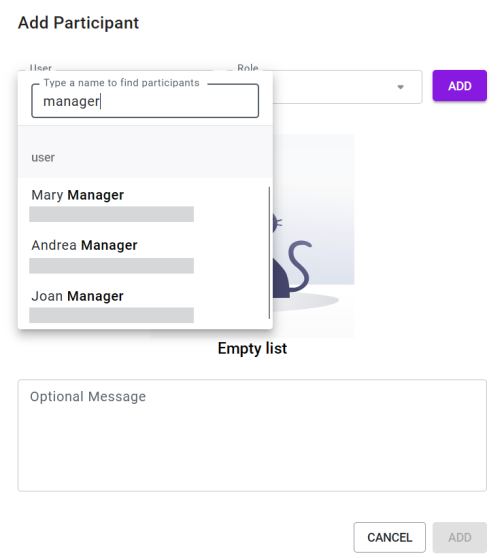Image resolution: width=504 pixels, height=558 pixels.
Task: Click the CANCEL button
Action: (389, 537)
